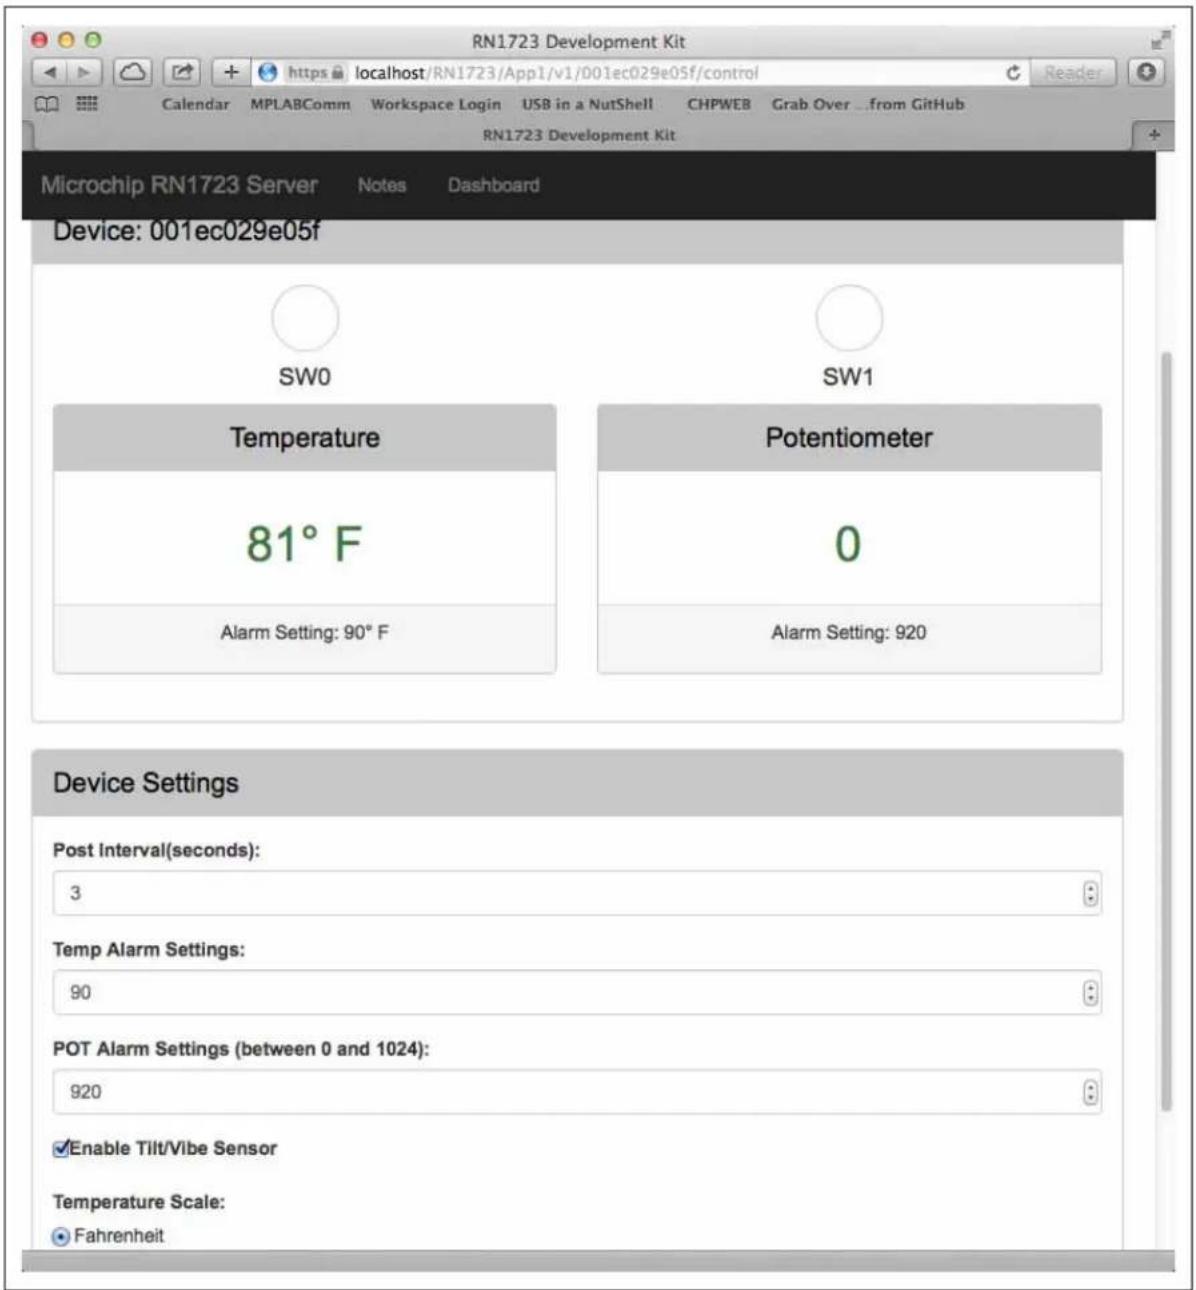Open the CHPWEB bookmark
Image resolution: width=1196 pixels, height=1290 pixels.
pyautogui.click(x=718, y=104)
